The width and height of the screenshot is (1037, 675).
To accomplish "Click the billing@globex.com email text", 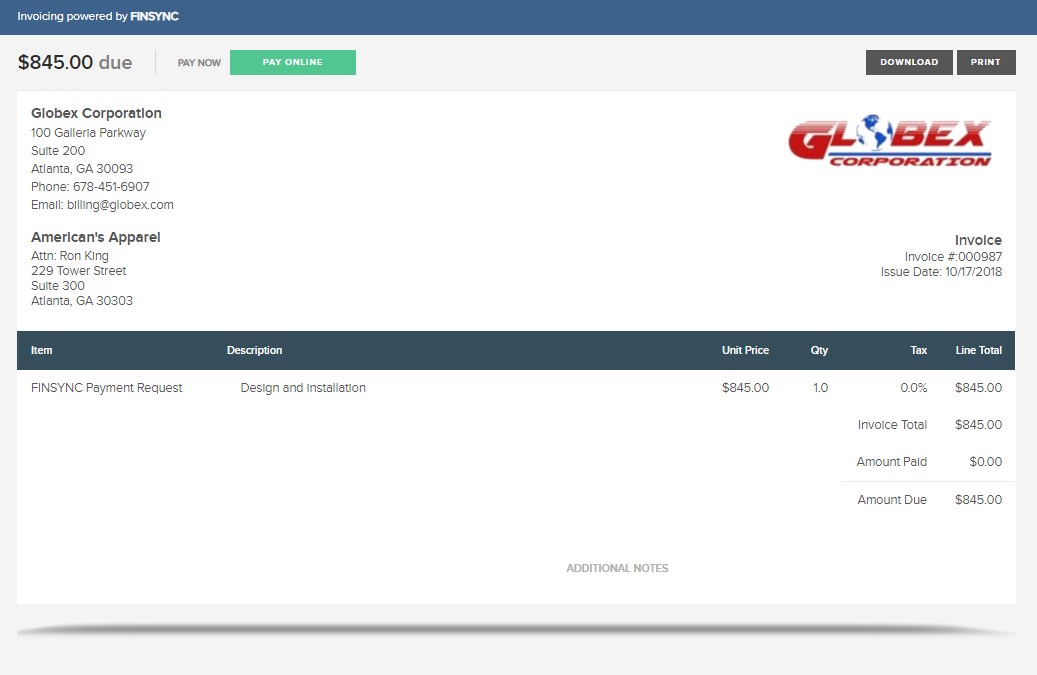I will coord(120,205).
